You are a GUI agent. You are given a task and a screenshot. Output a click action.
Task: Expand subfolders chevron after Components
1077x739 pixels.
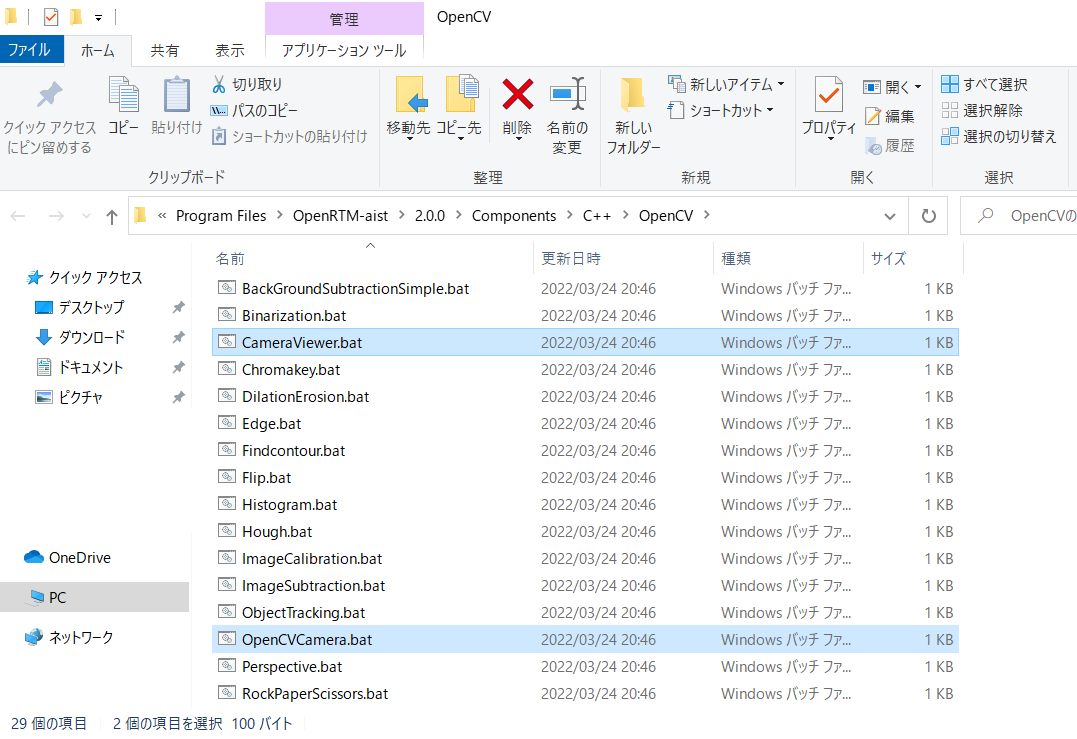pyautogui.click(x=569, y=216)
